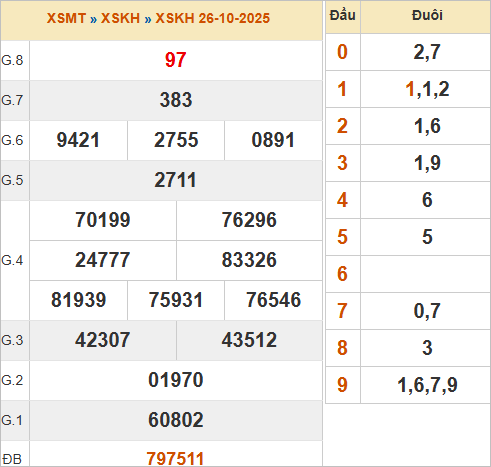This screenshot has height=467, width=491.
Task: Click the G.2 row label
Action: (x=12, y=380)
